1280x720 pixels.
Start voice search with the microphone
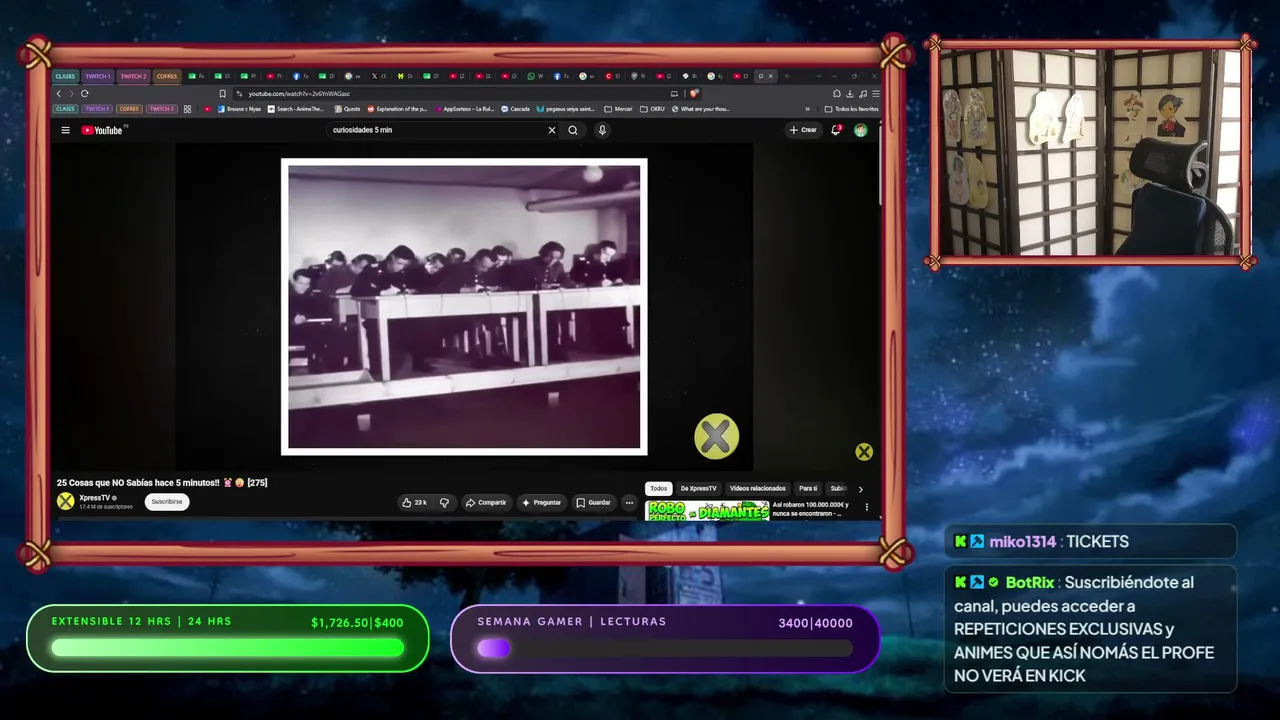click(602, 130)
